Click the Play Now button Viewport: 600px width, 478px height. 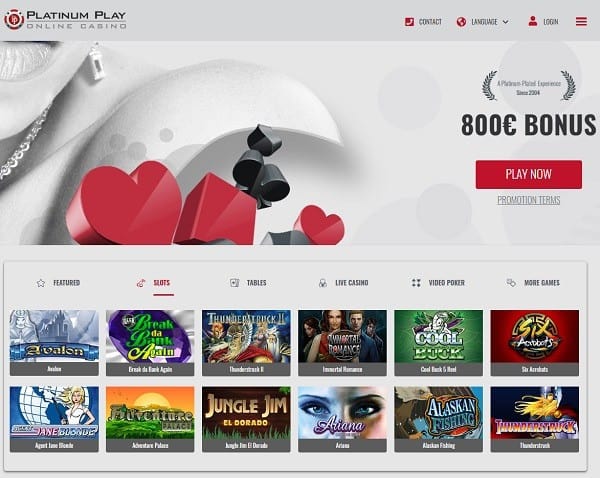pos(528,175)
